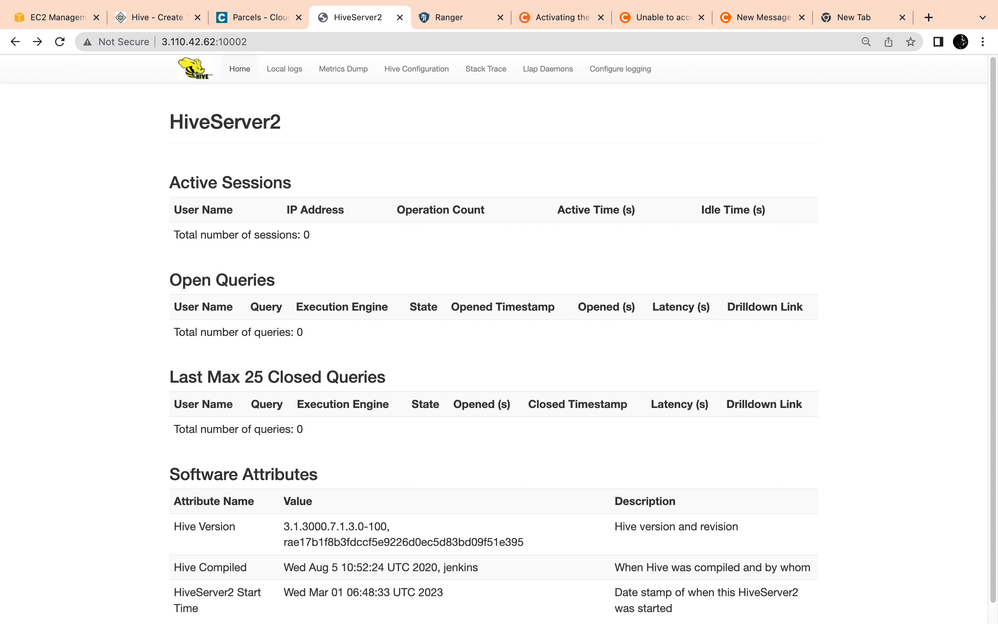The image size is (998, 624).
Task: Open the Configure logging page
Action: (620, 69)
